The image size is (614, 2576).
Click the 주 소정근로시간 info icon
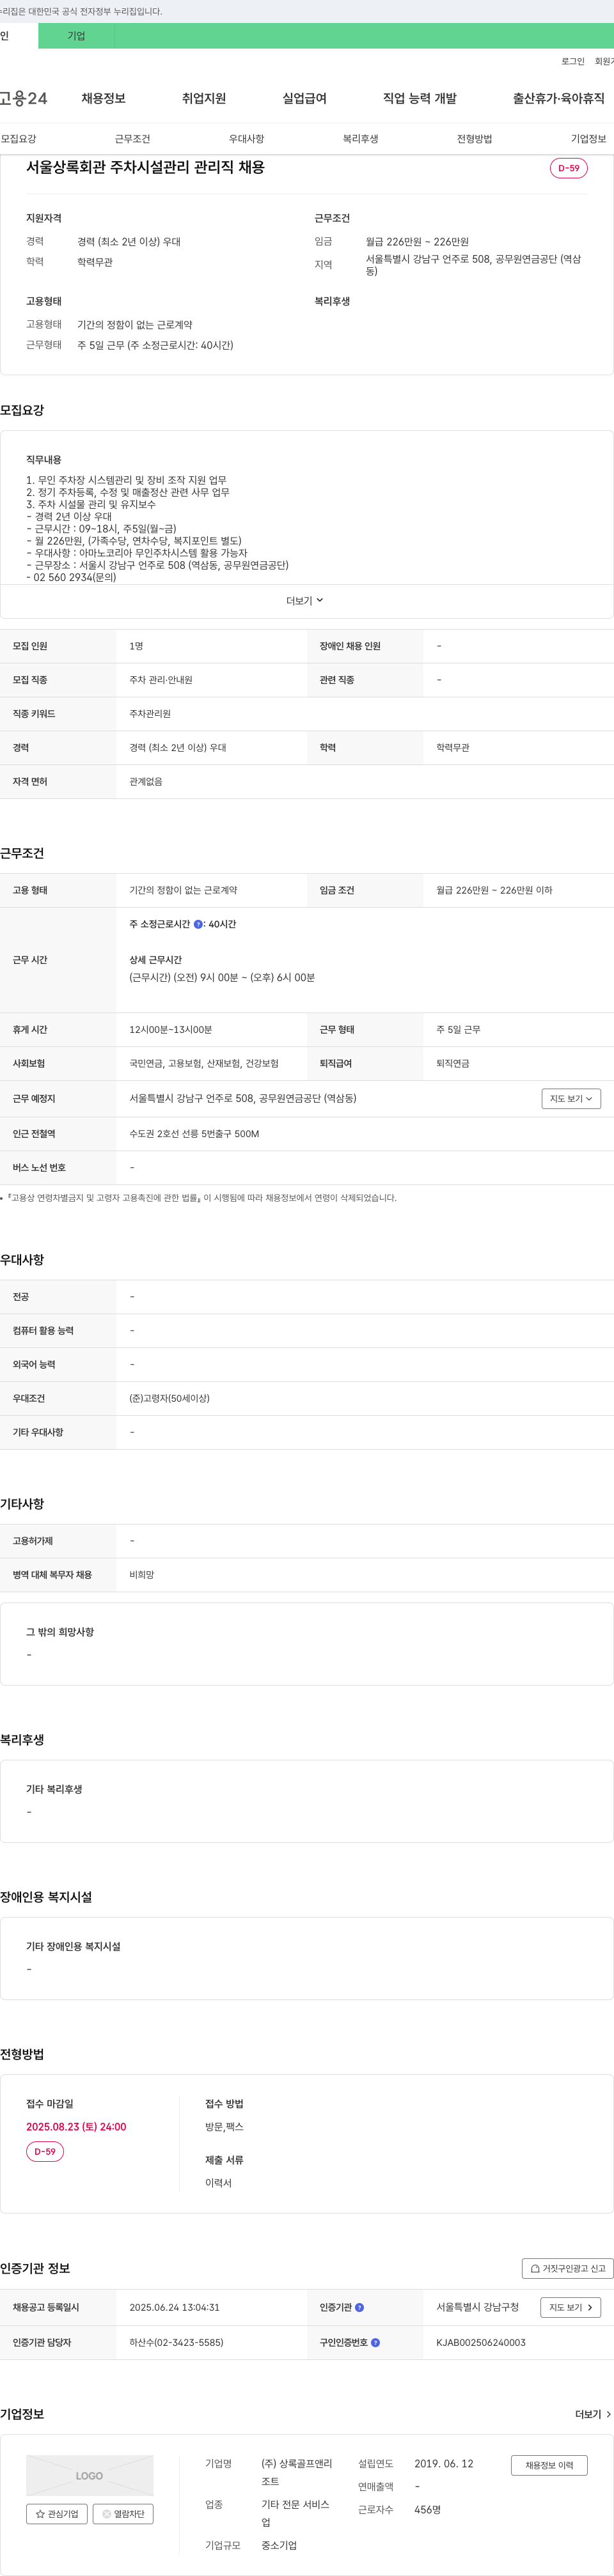tap(198, 924)
